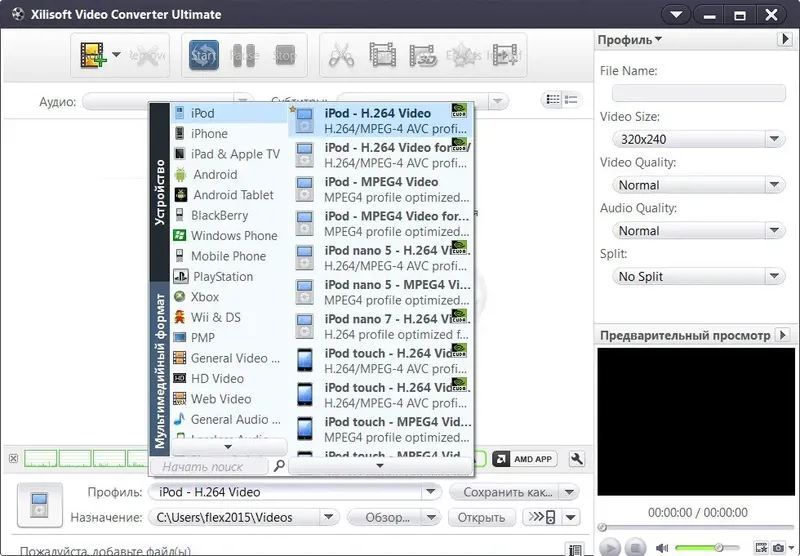Choose iPod touch - MPEG4 Video profile
The image size is (800, 556).
point(381,429)
